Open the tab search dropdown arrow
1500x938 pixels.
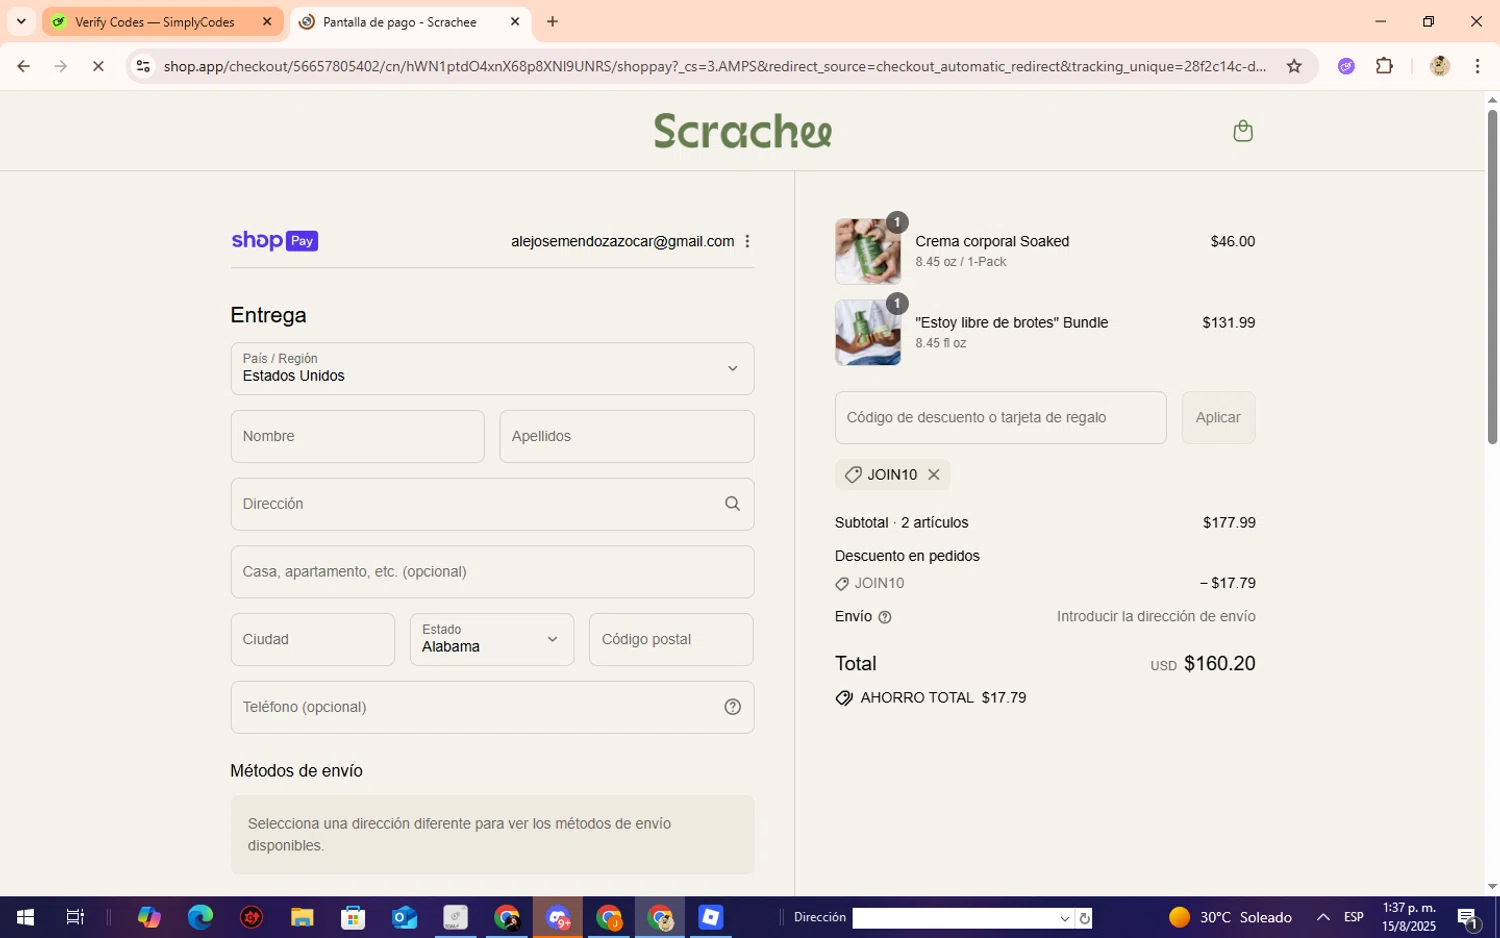[x=21, y=21]
